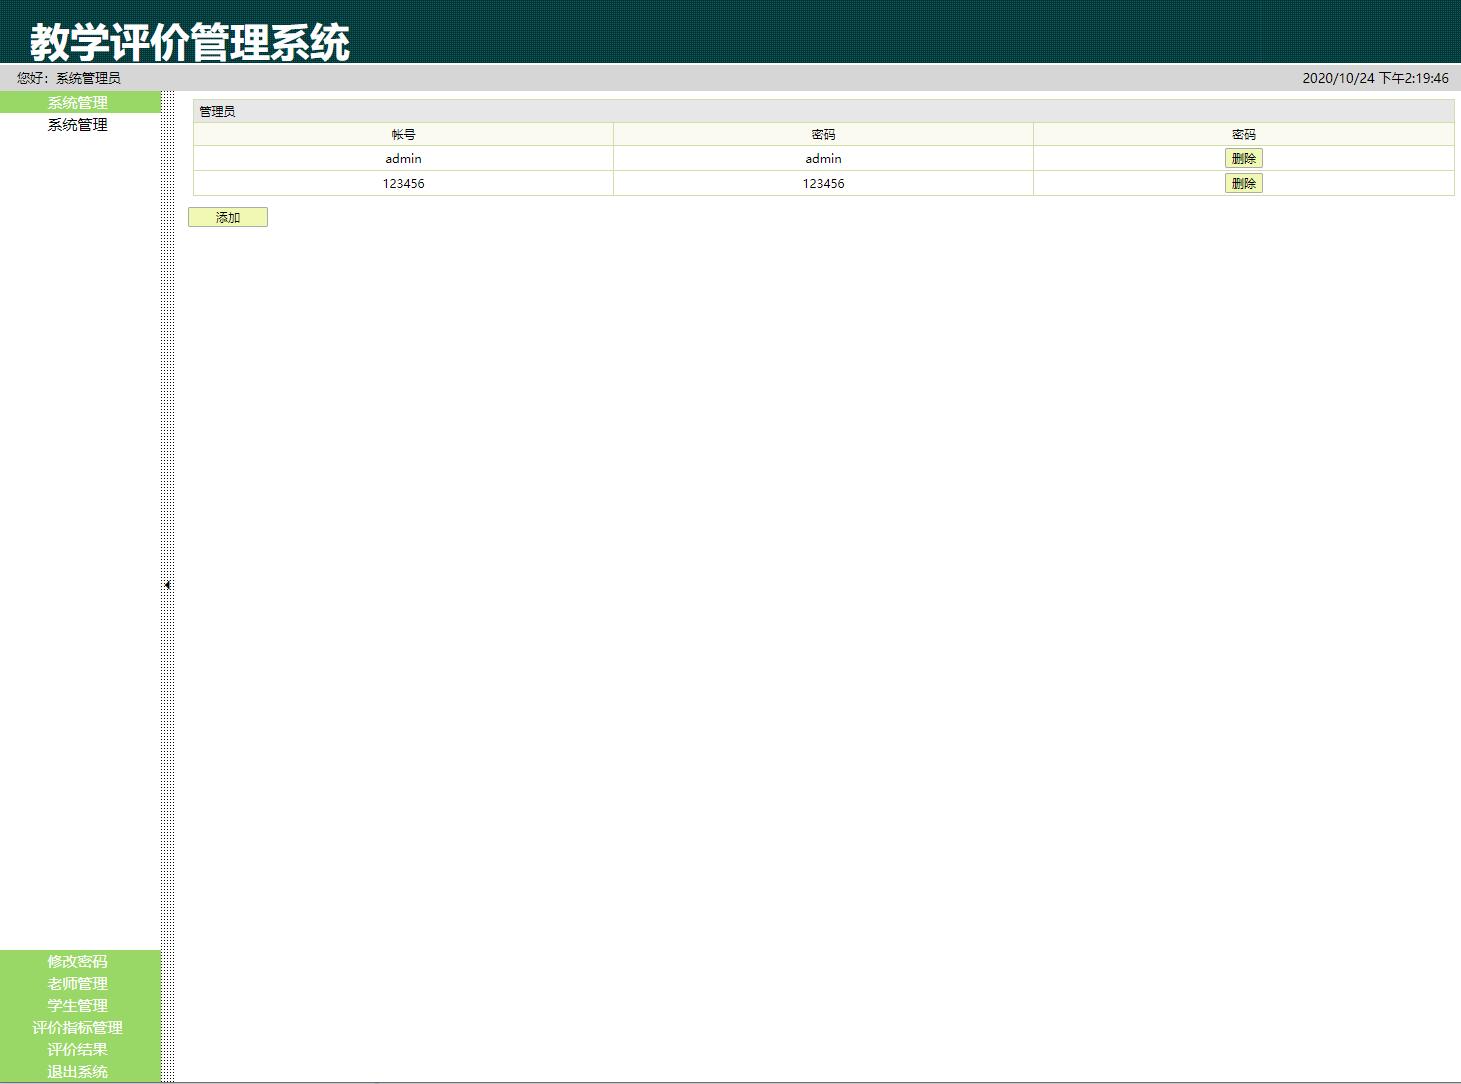Open 系统管理 from the highlighted sidebar header
This screenshot has width=1461, height=1084.
click(x=80, y=101)
